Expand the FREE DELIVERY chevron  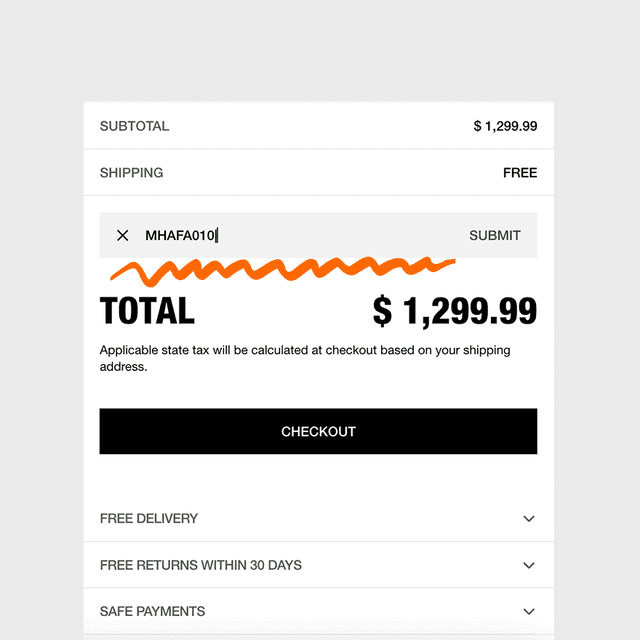point(529,519)
